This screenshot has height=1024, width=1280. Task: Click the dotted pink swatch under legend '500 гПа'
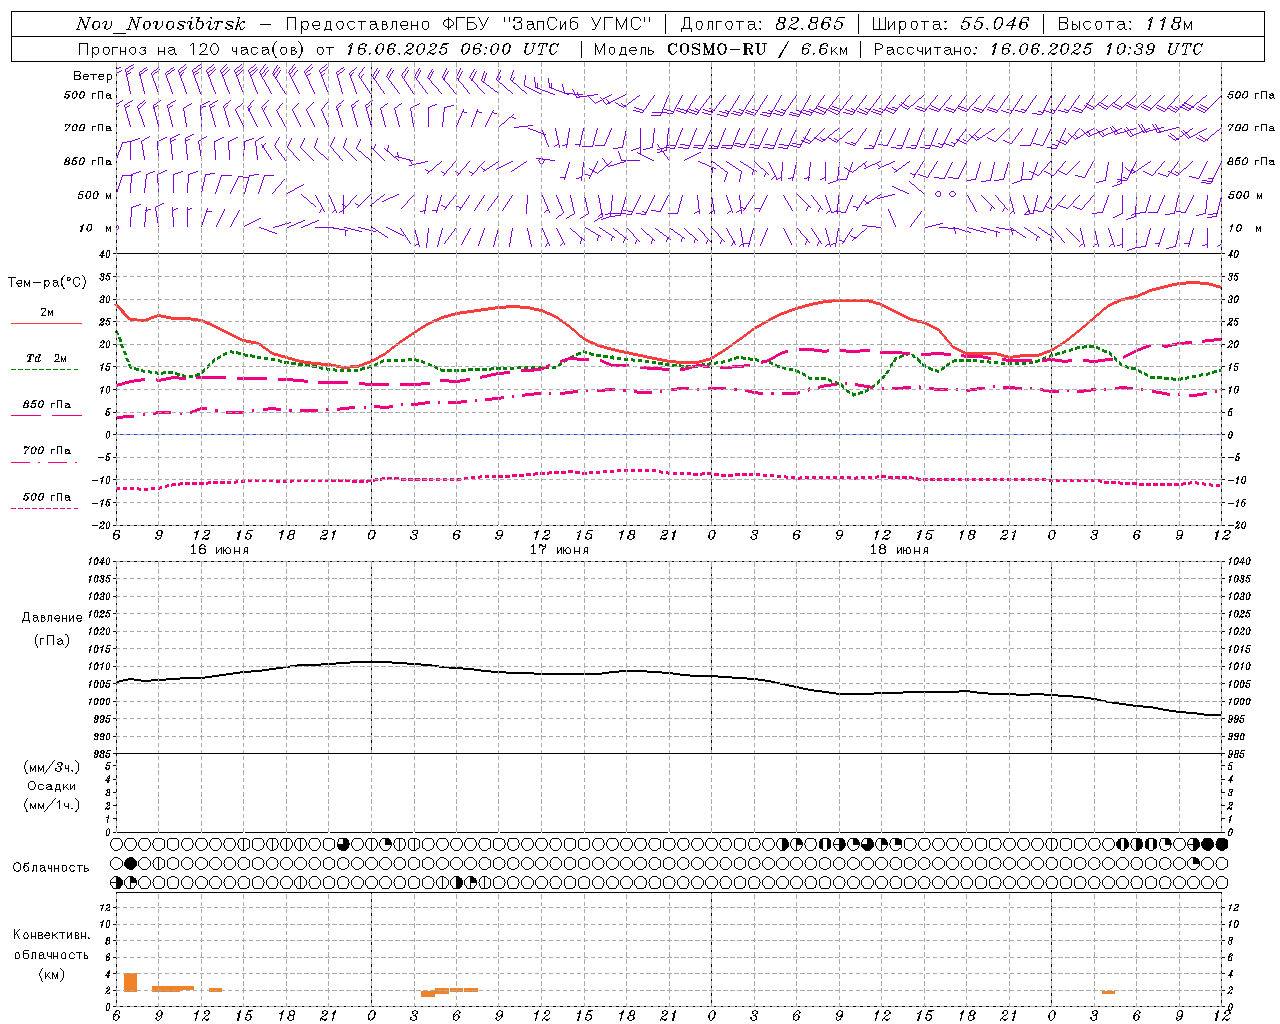[44, 509]
